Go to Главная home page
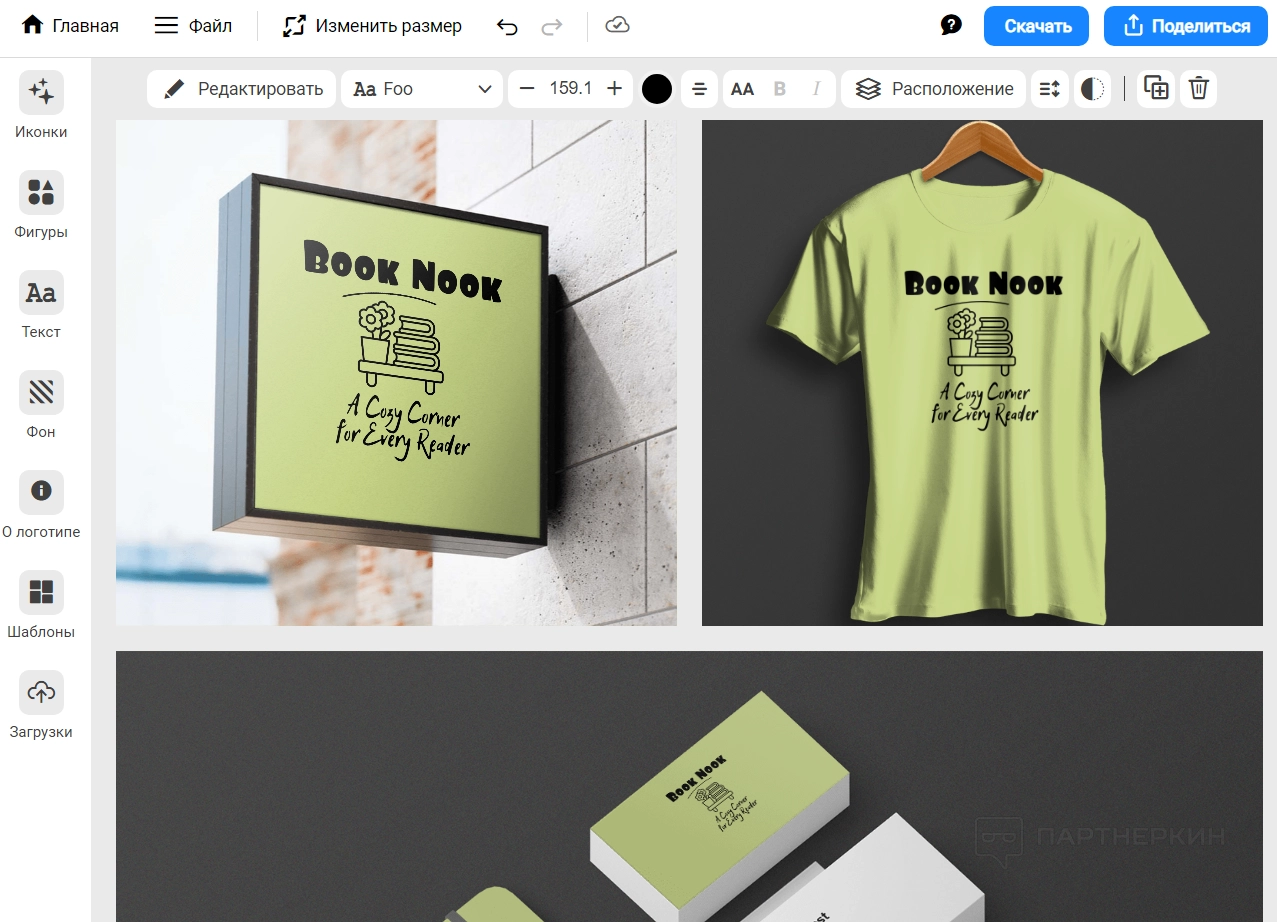The image size is (1277, 922). pos(70,26)
